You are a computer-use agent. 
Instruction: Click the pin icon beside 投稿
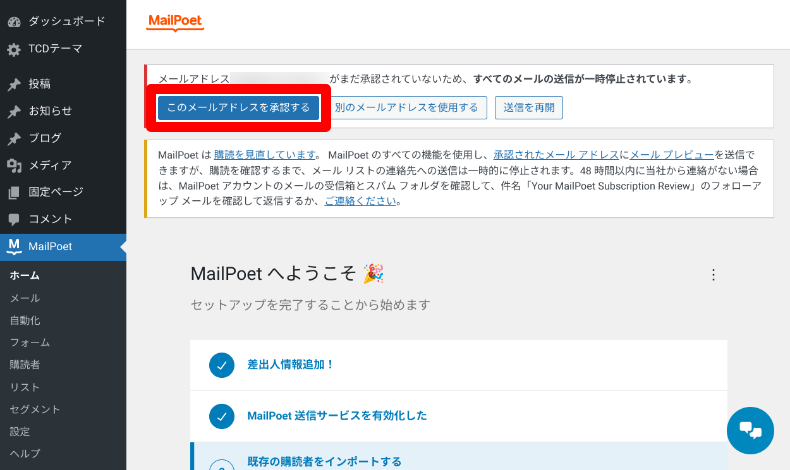[14, 84]
